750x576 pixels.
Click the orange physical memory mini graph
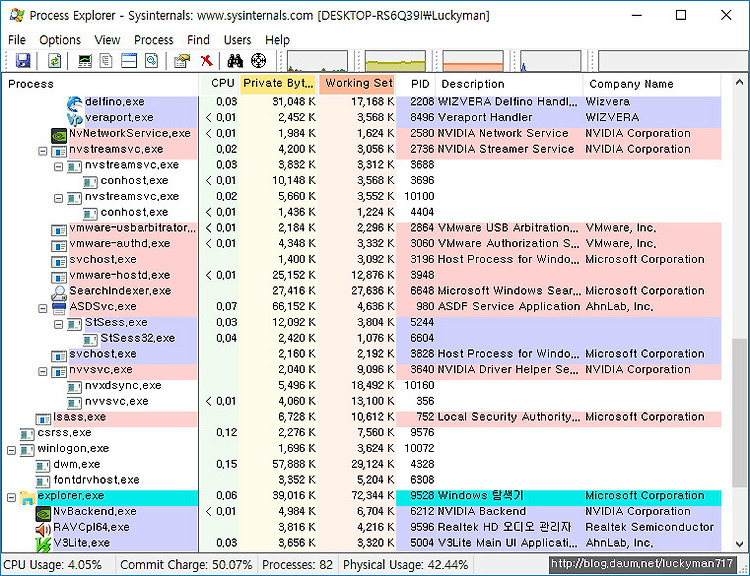473,61
